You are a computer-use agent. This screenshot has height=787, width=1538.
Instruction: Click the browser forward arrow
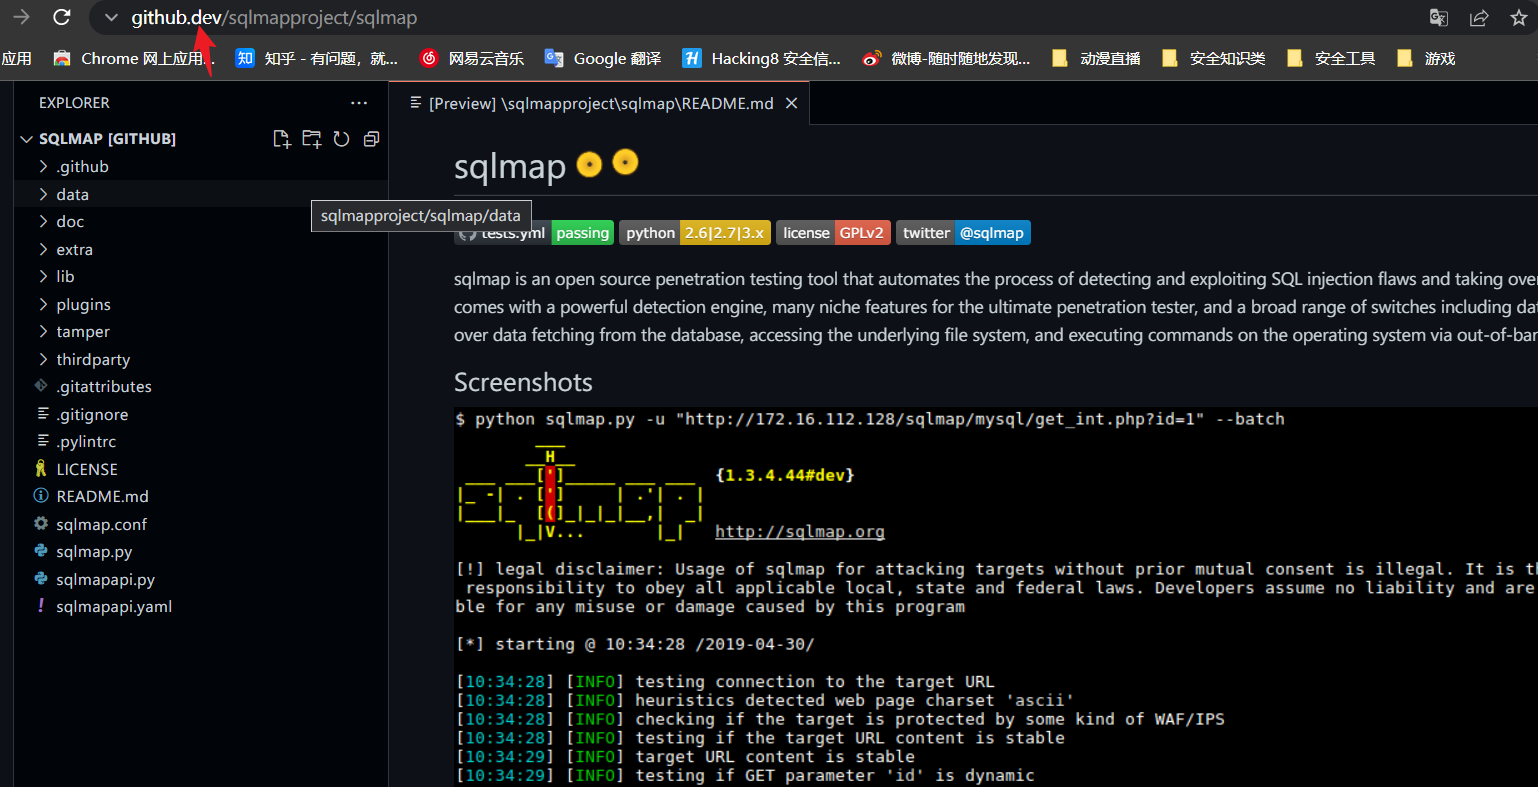(x=21, y=17)
